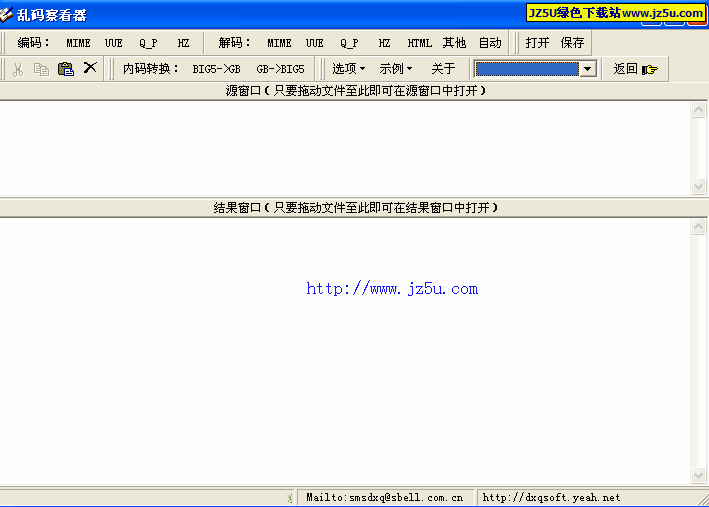Expand the blue combo box arrow
Image resolution: width=709 pixels, height=507 pixels.
pos(588,69)
